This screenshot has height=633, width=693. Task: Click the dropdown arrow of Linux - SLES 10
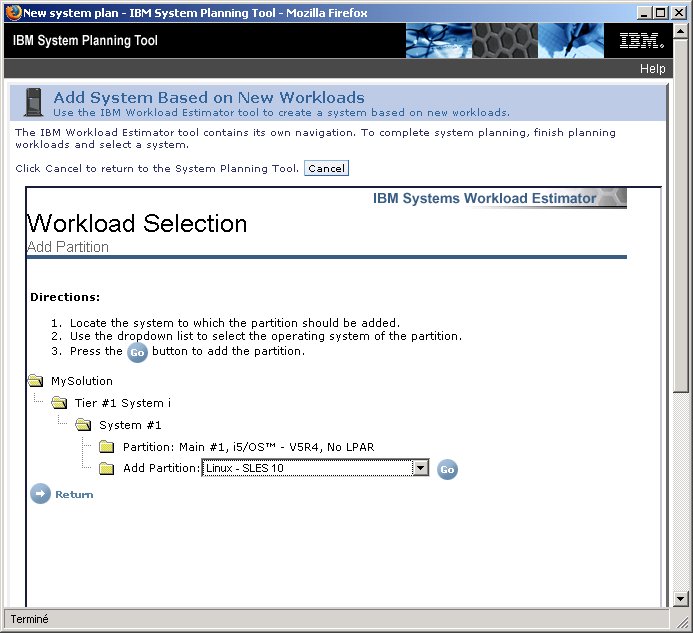tap(420, 468)
